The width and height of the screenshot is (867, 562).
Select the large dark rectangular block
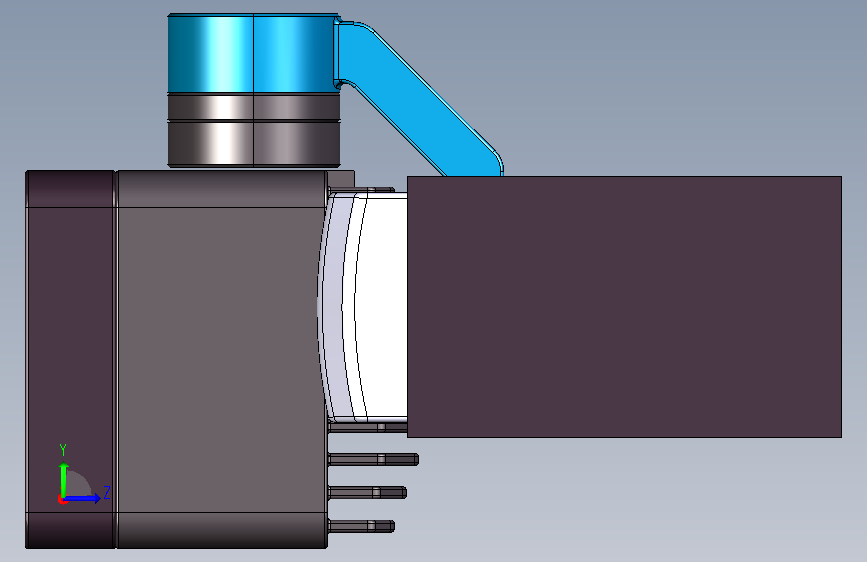(624, 307)
